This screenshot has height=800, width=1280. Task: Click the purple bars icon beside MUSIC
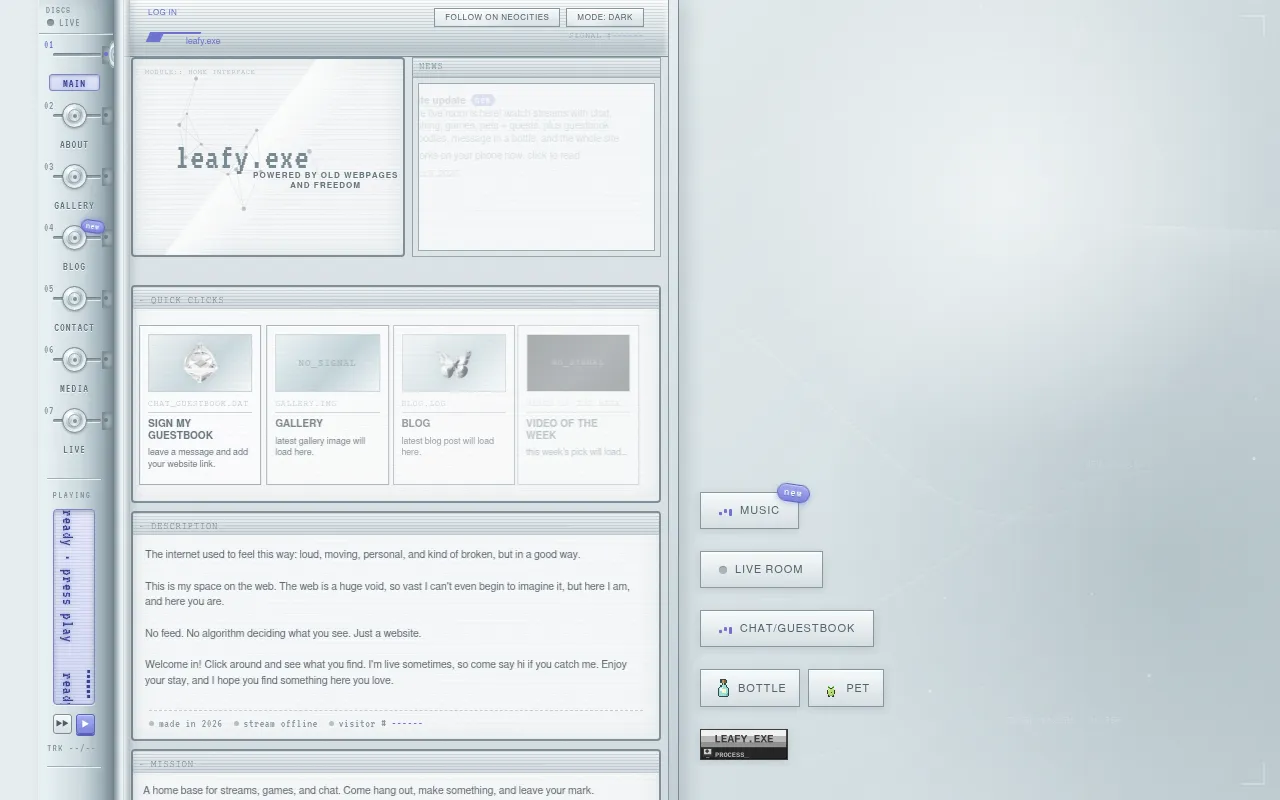pos(725,511)
